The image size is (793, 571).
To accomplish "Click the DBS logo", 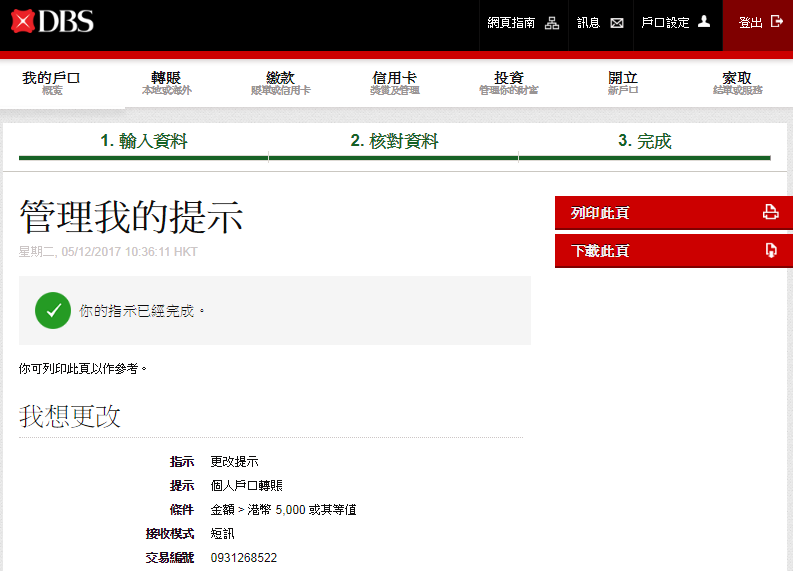I will [52, 20].
